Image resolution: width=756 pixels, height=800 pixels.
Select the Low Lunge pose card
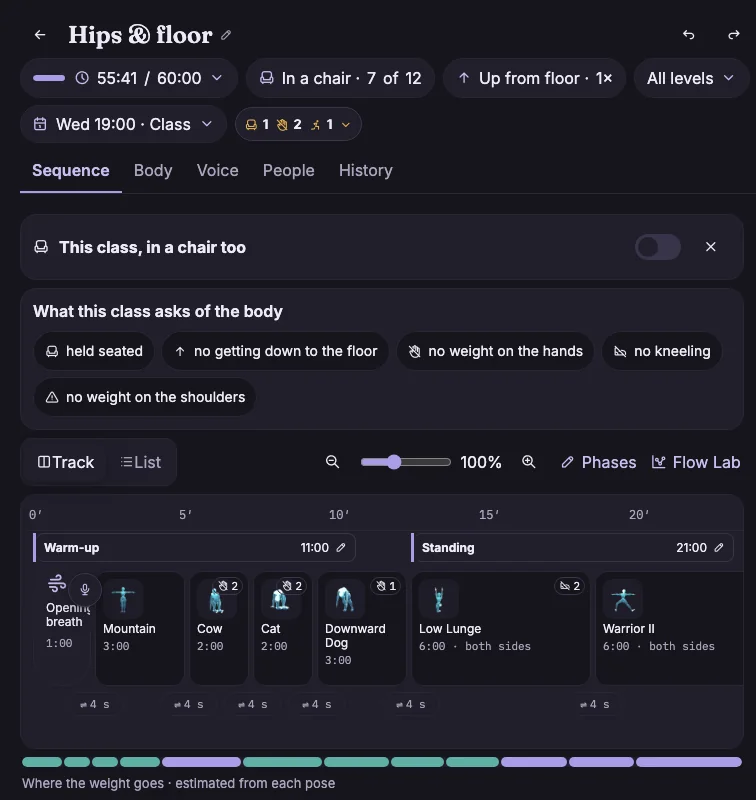(x=501, y=629)
